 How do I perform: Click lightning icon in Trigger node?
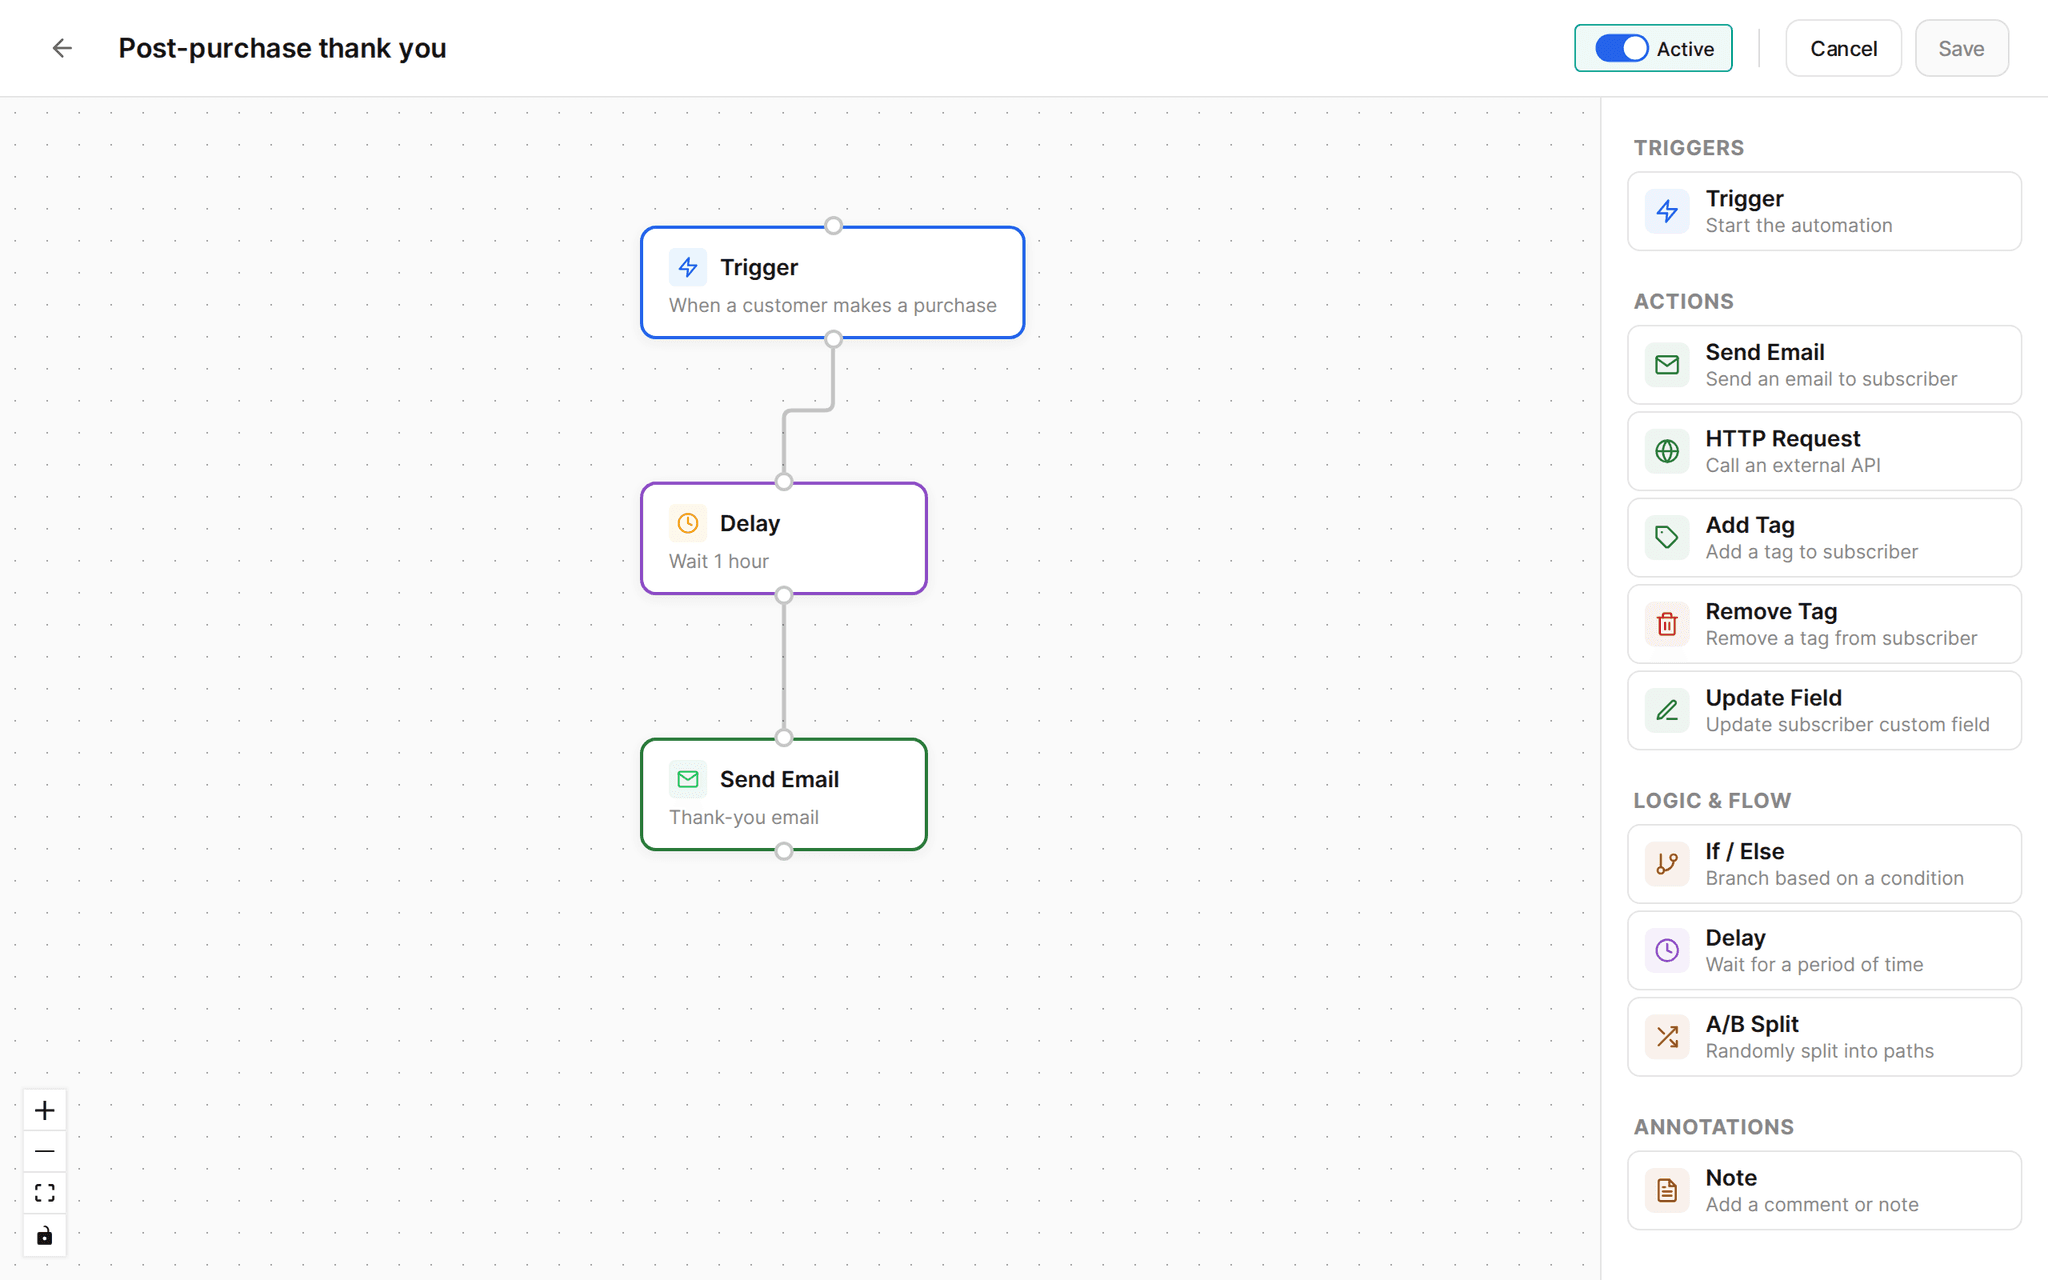(x=688, y=267)
